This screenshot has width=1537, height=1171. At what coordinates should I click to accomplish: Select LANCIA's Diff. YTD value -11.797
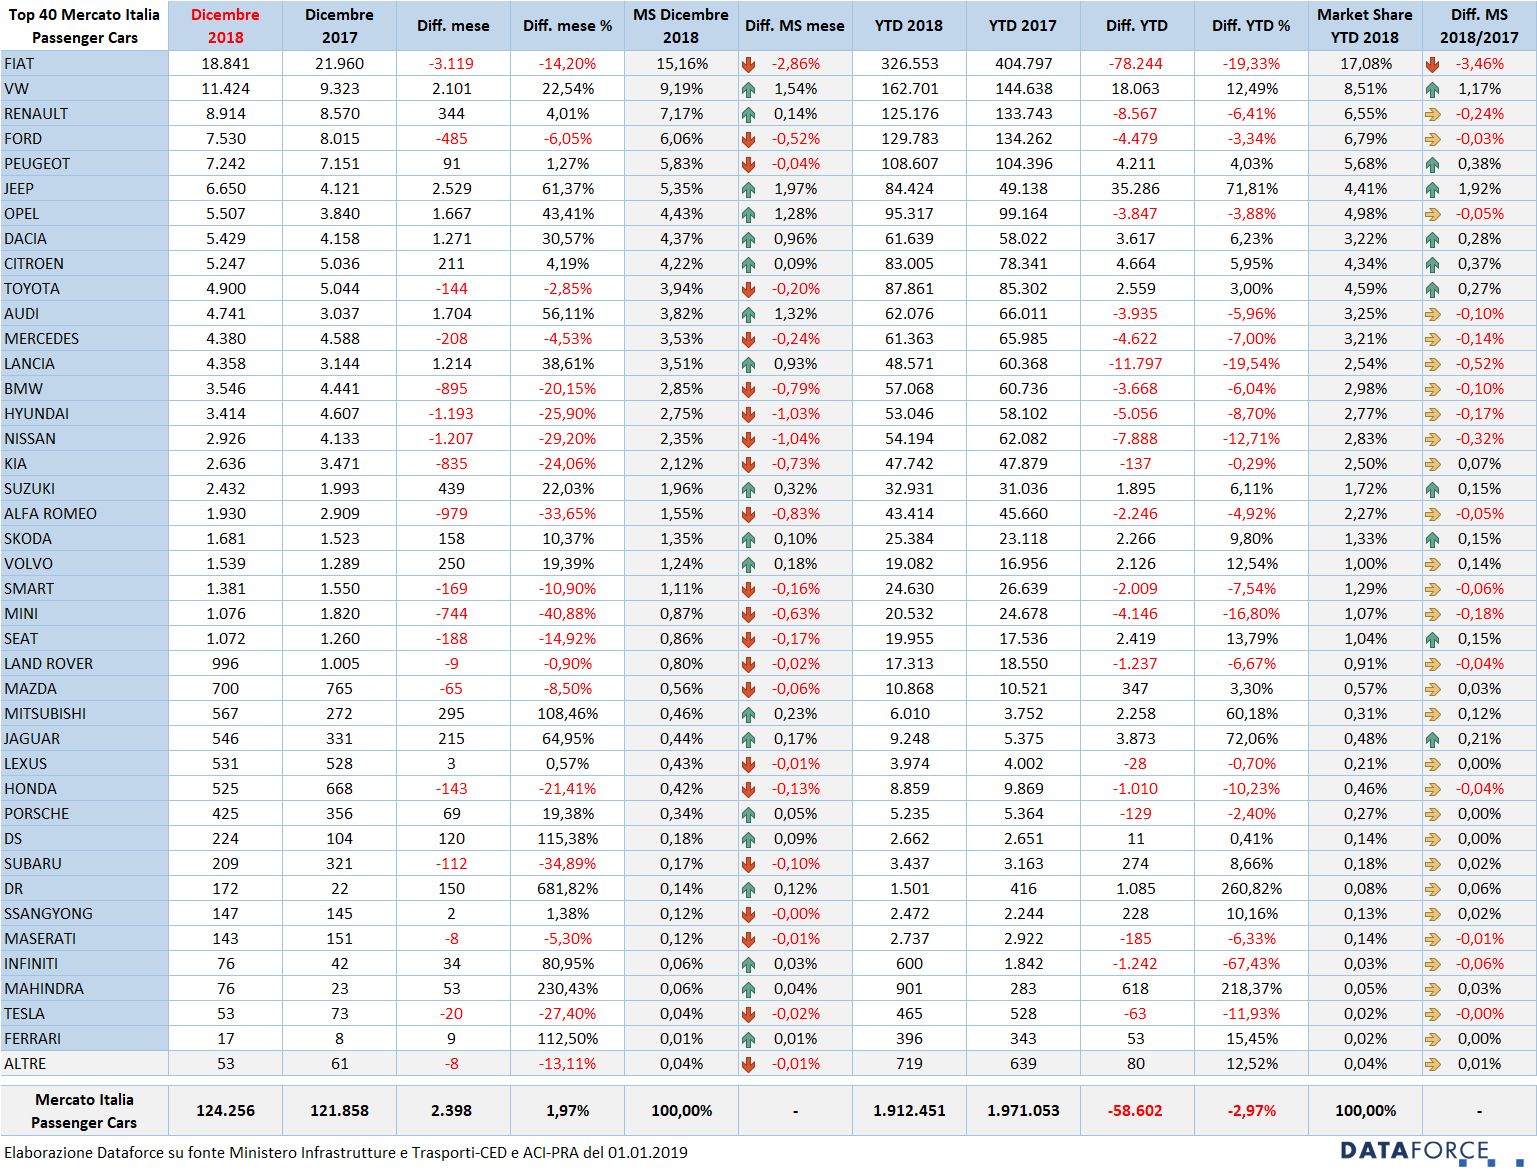(x=1135, y=364)
